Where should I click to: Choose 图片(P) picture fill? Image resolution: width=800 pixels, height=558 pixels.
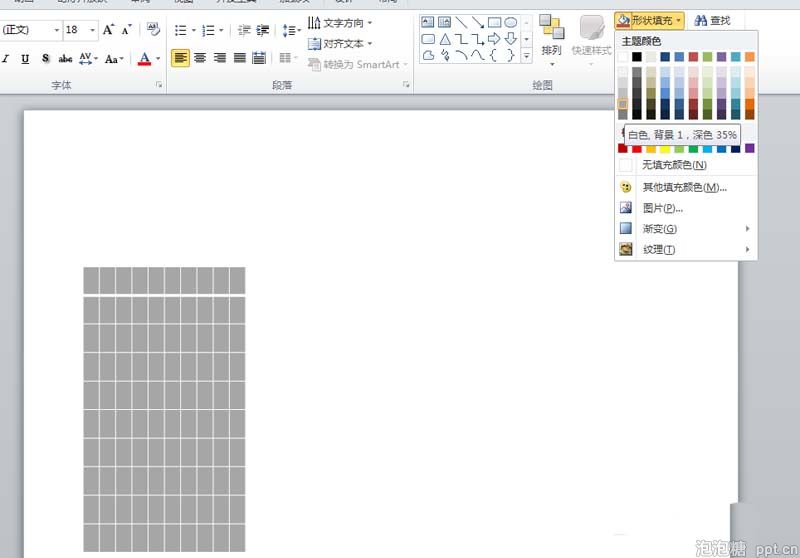click(x=686, y=208)
